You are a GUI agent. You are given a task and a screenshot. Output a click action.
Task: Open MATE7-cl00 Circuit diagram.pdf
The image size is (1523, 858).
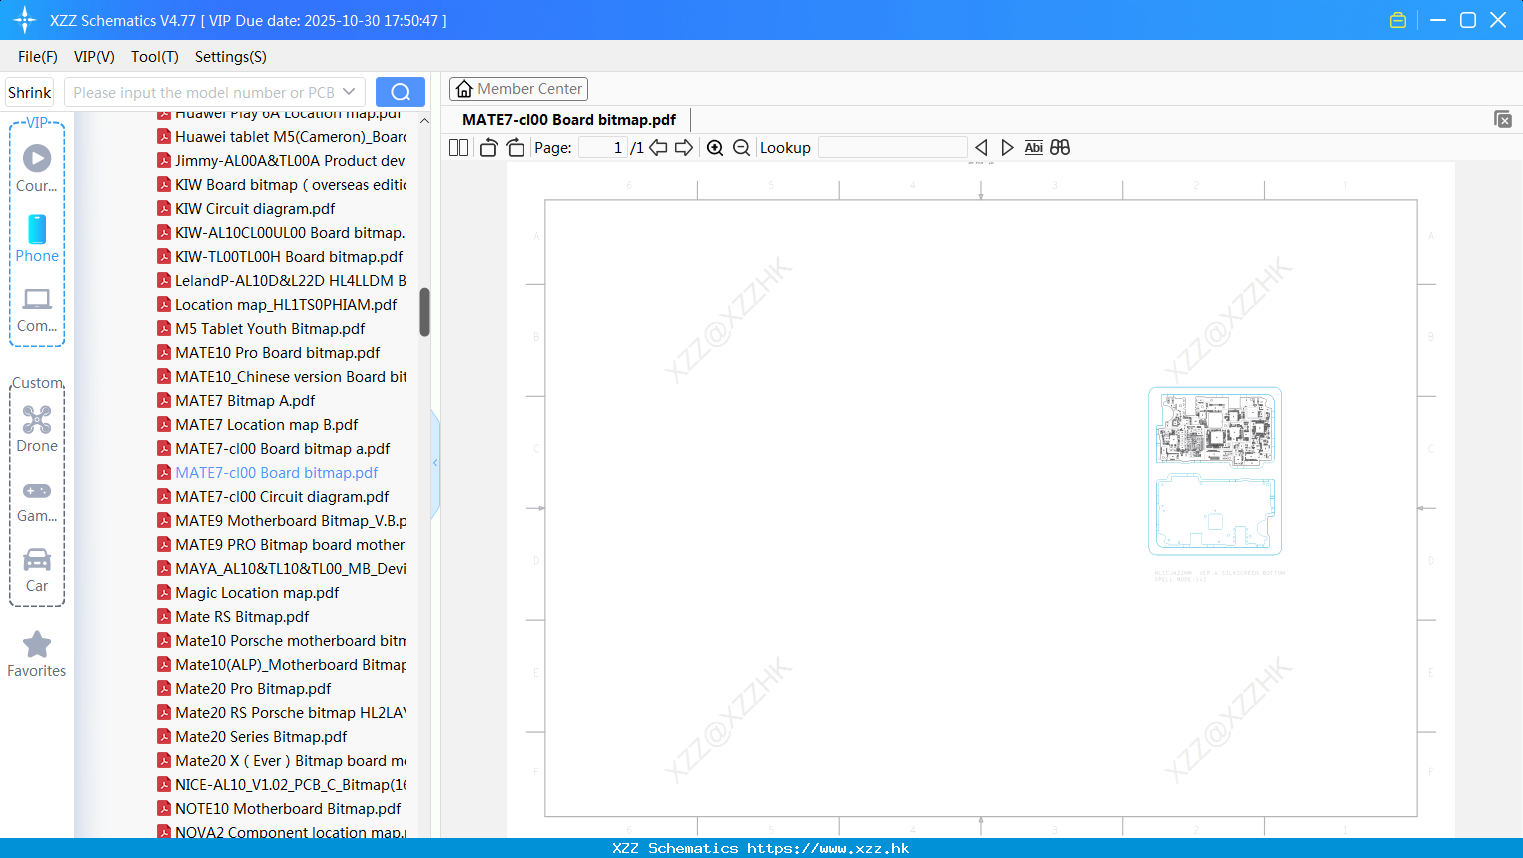tap(282, 497)
